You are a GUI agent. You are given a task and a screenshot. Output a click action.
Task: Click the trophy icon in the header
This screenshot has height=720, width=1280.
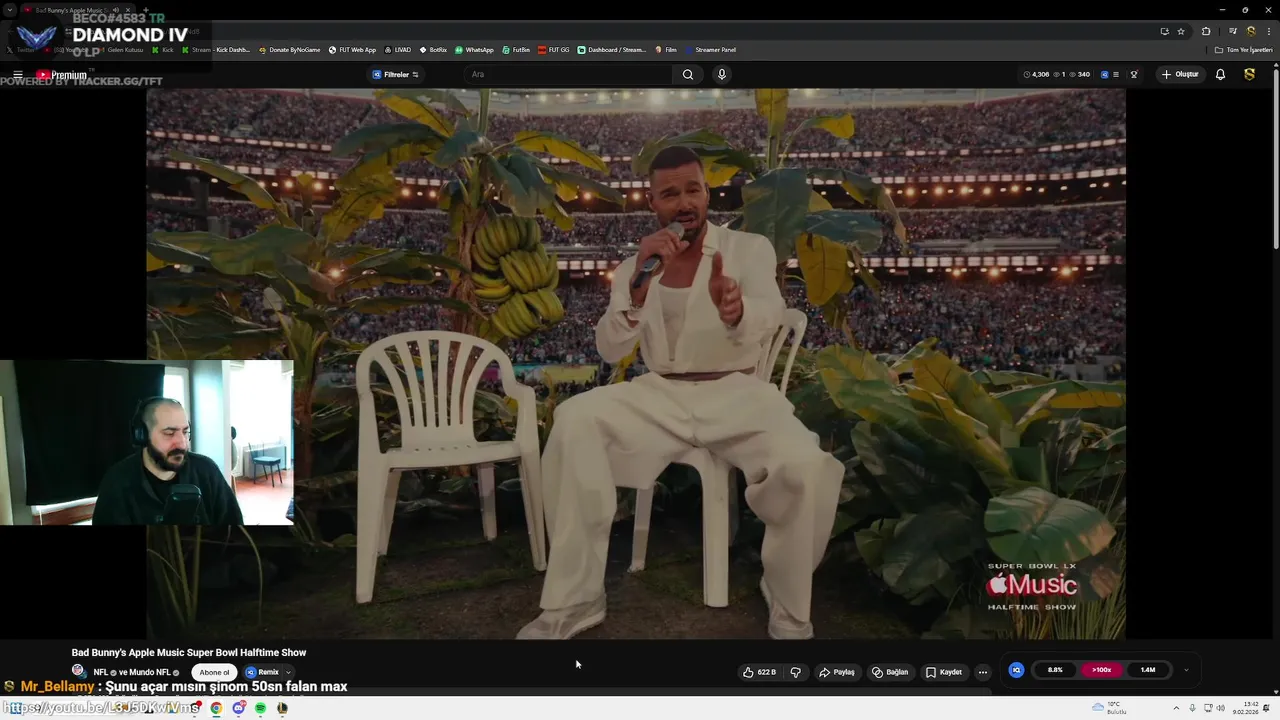[x=1134, y=74]
